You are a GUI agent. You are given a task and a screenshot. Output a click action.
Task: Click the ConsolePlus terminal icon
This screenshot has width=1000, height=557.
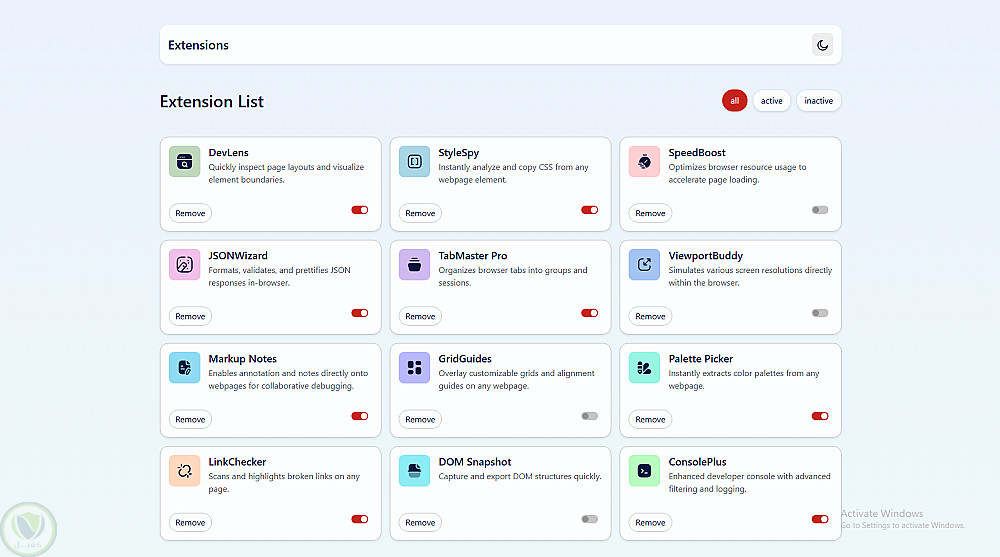[x=644, y=470]
